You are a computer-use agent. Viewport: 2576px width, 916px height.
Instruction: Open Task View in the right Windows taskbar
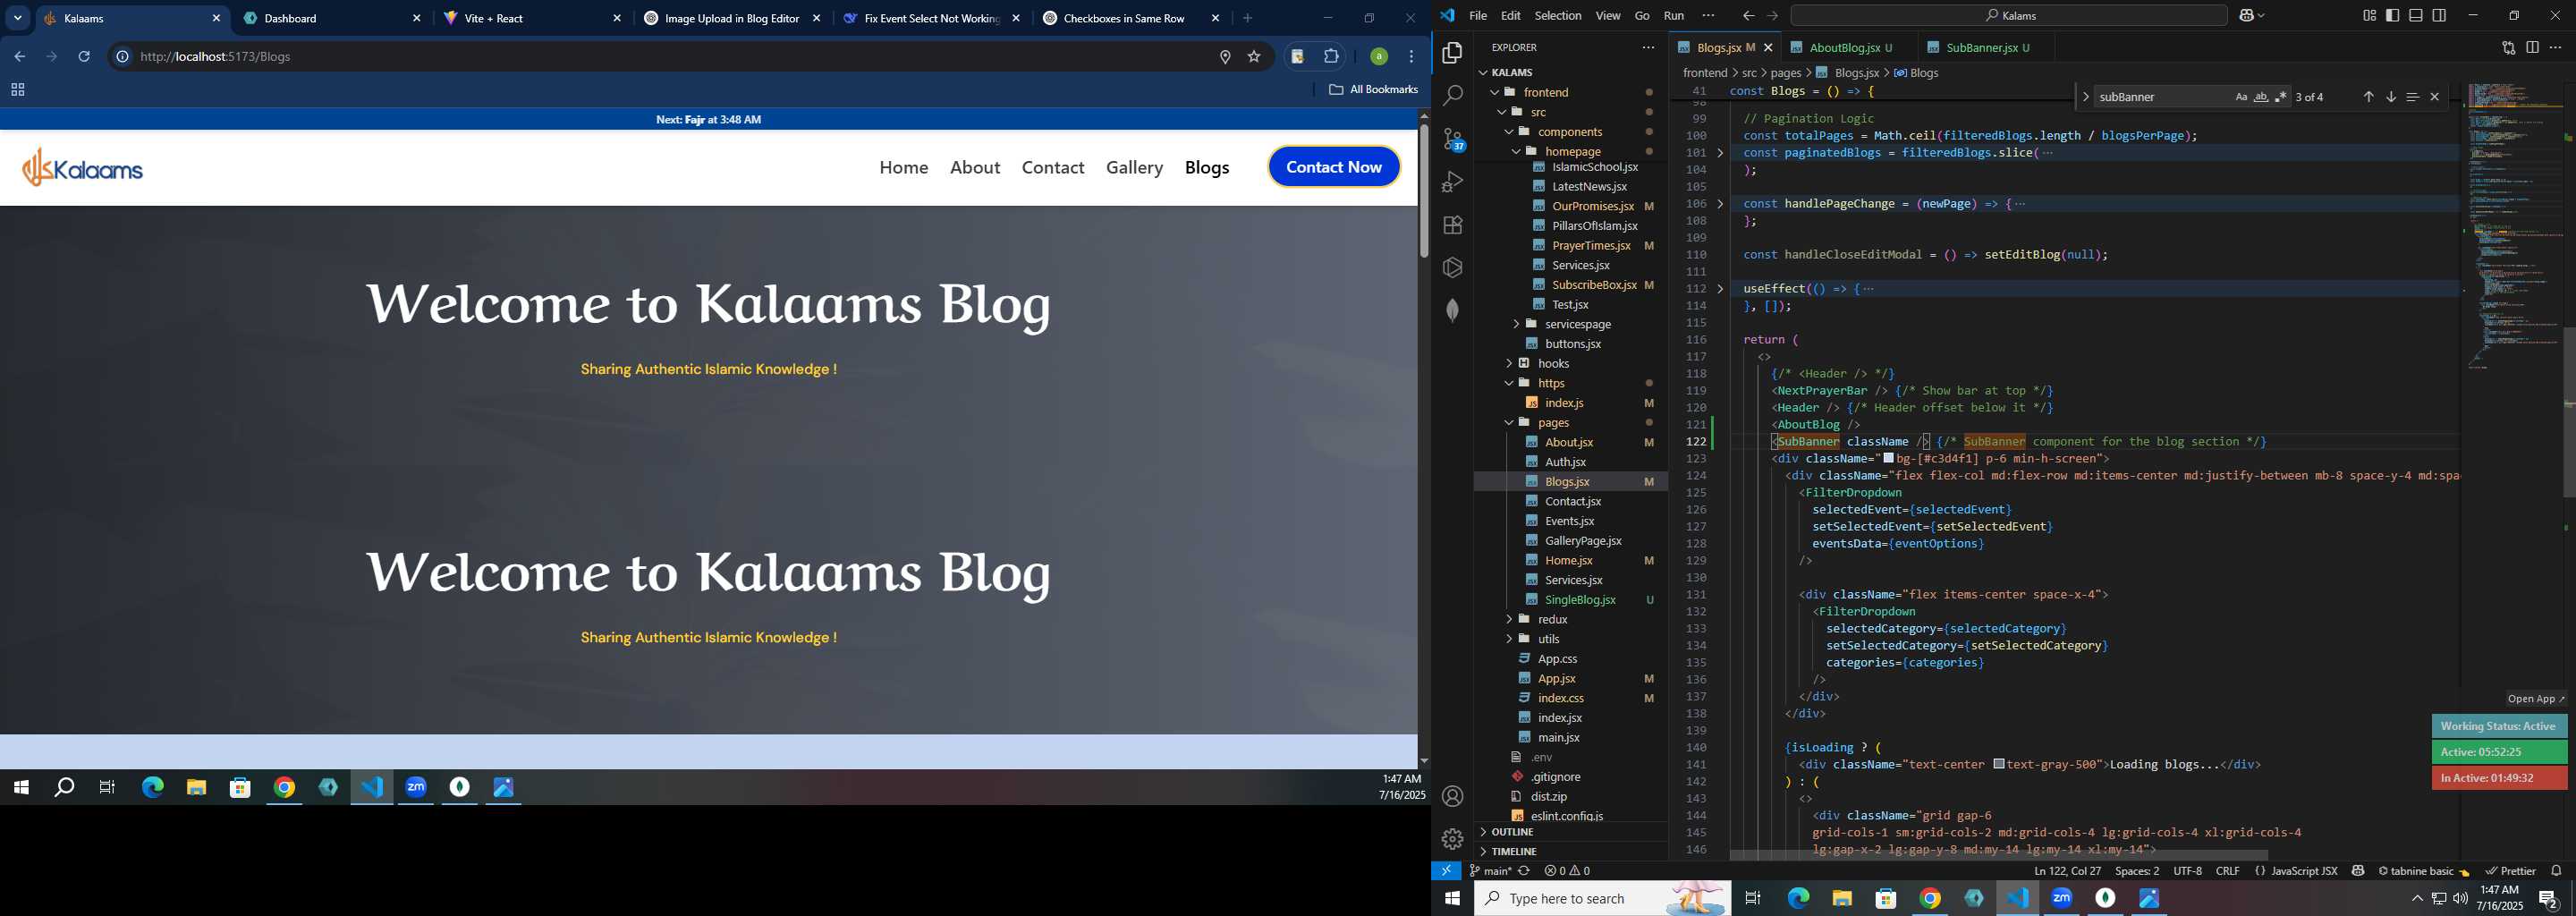1753,898
